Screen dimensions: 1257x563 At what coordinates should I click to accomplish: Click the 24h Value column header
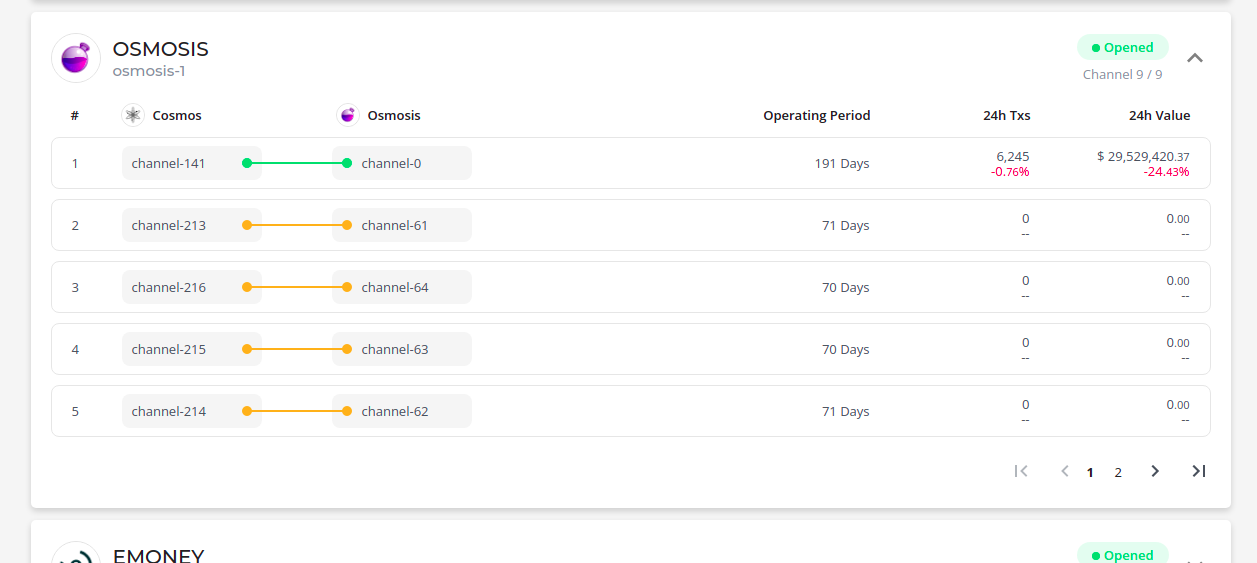(1159, 115)
